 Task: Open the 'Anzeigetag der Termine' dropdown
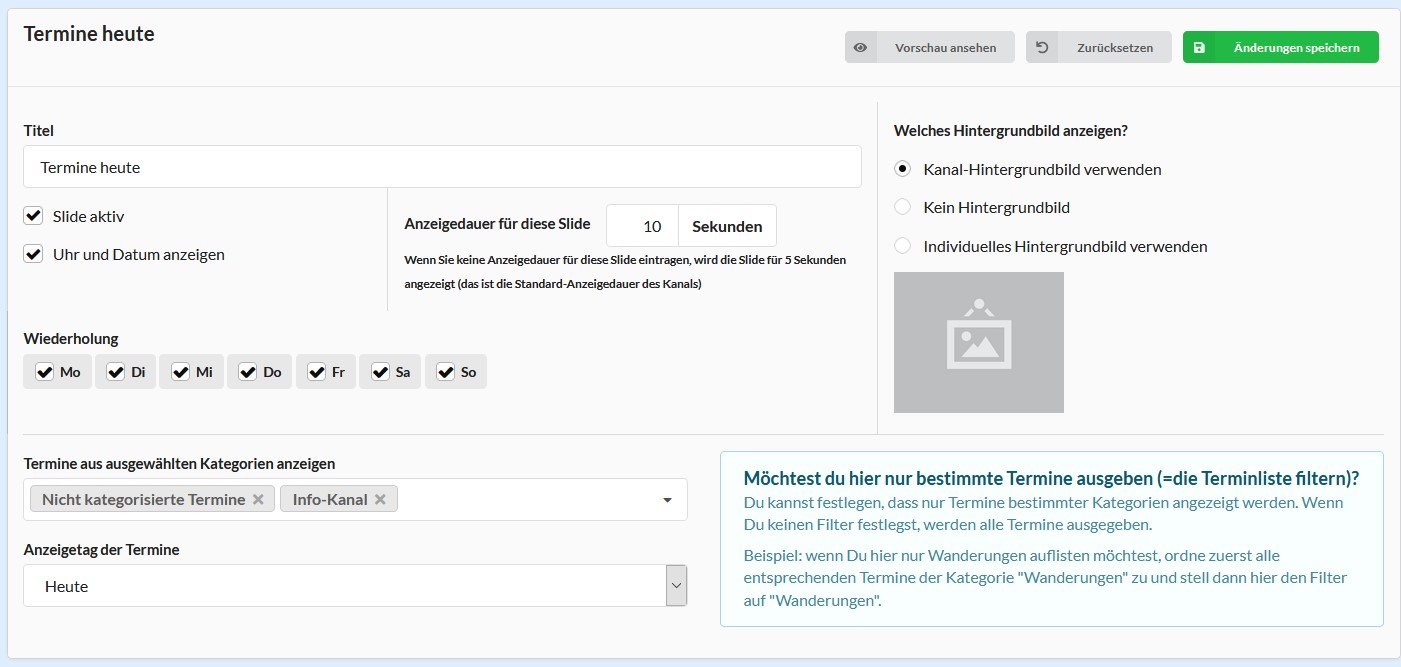(355, 586)
